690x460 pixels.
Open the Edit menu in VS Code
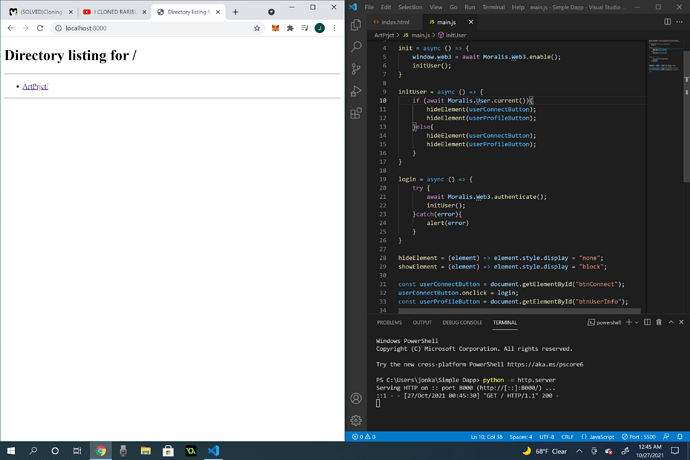pyautogui.click(x=386, y=7)
